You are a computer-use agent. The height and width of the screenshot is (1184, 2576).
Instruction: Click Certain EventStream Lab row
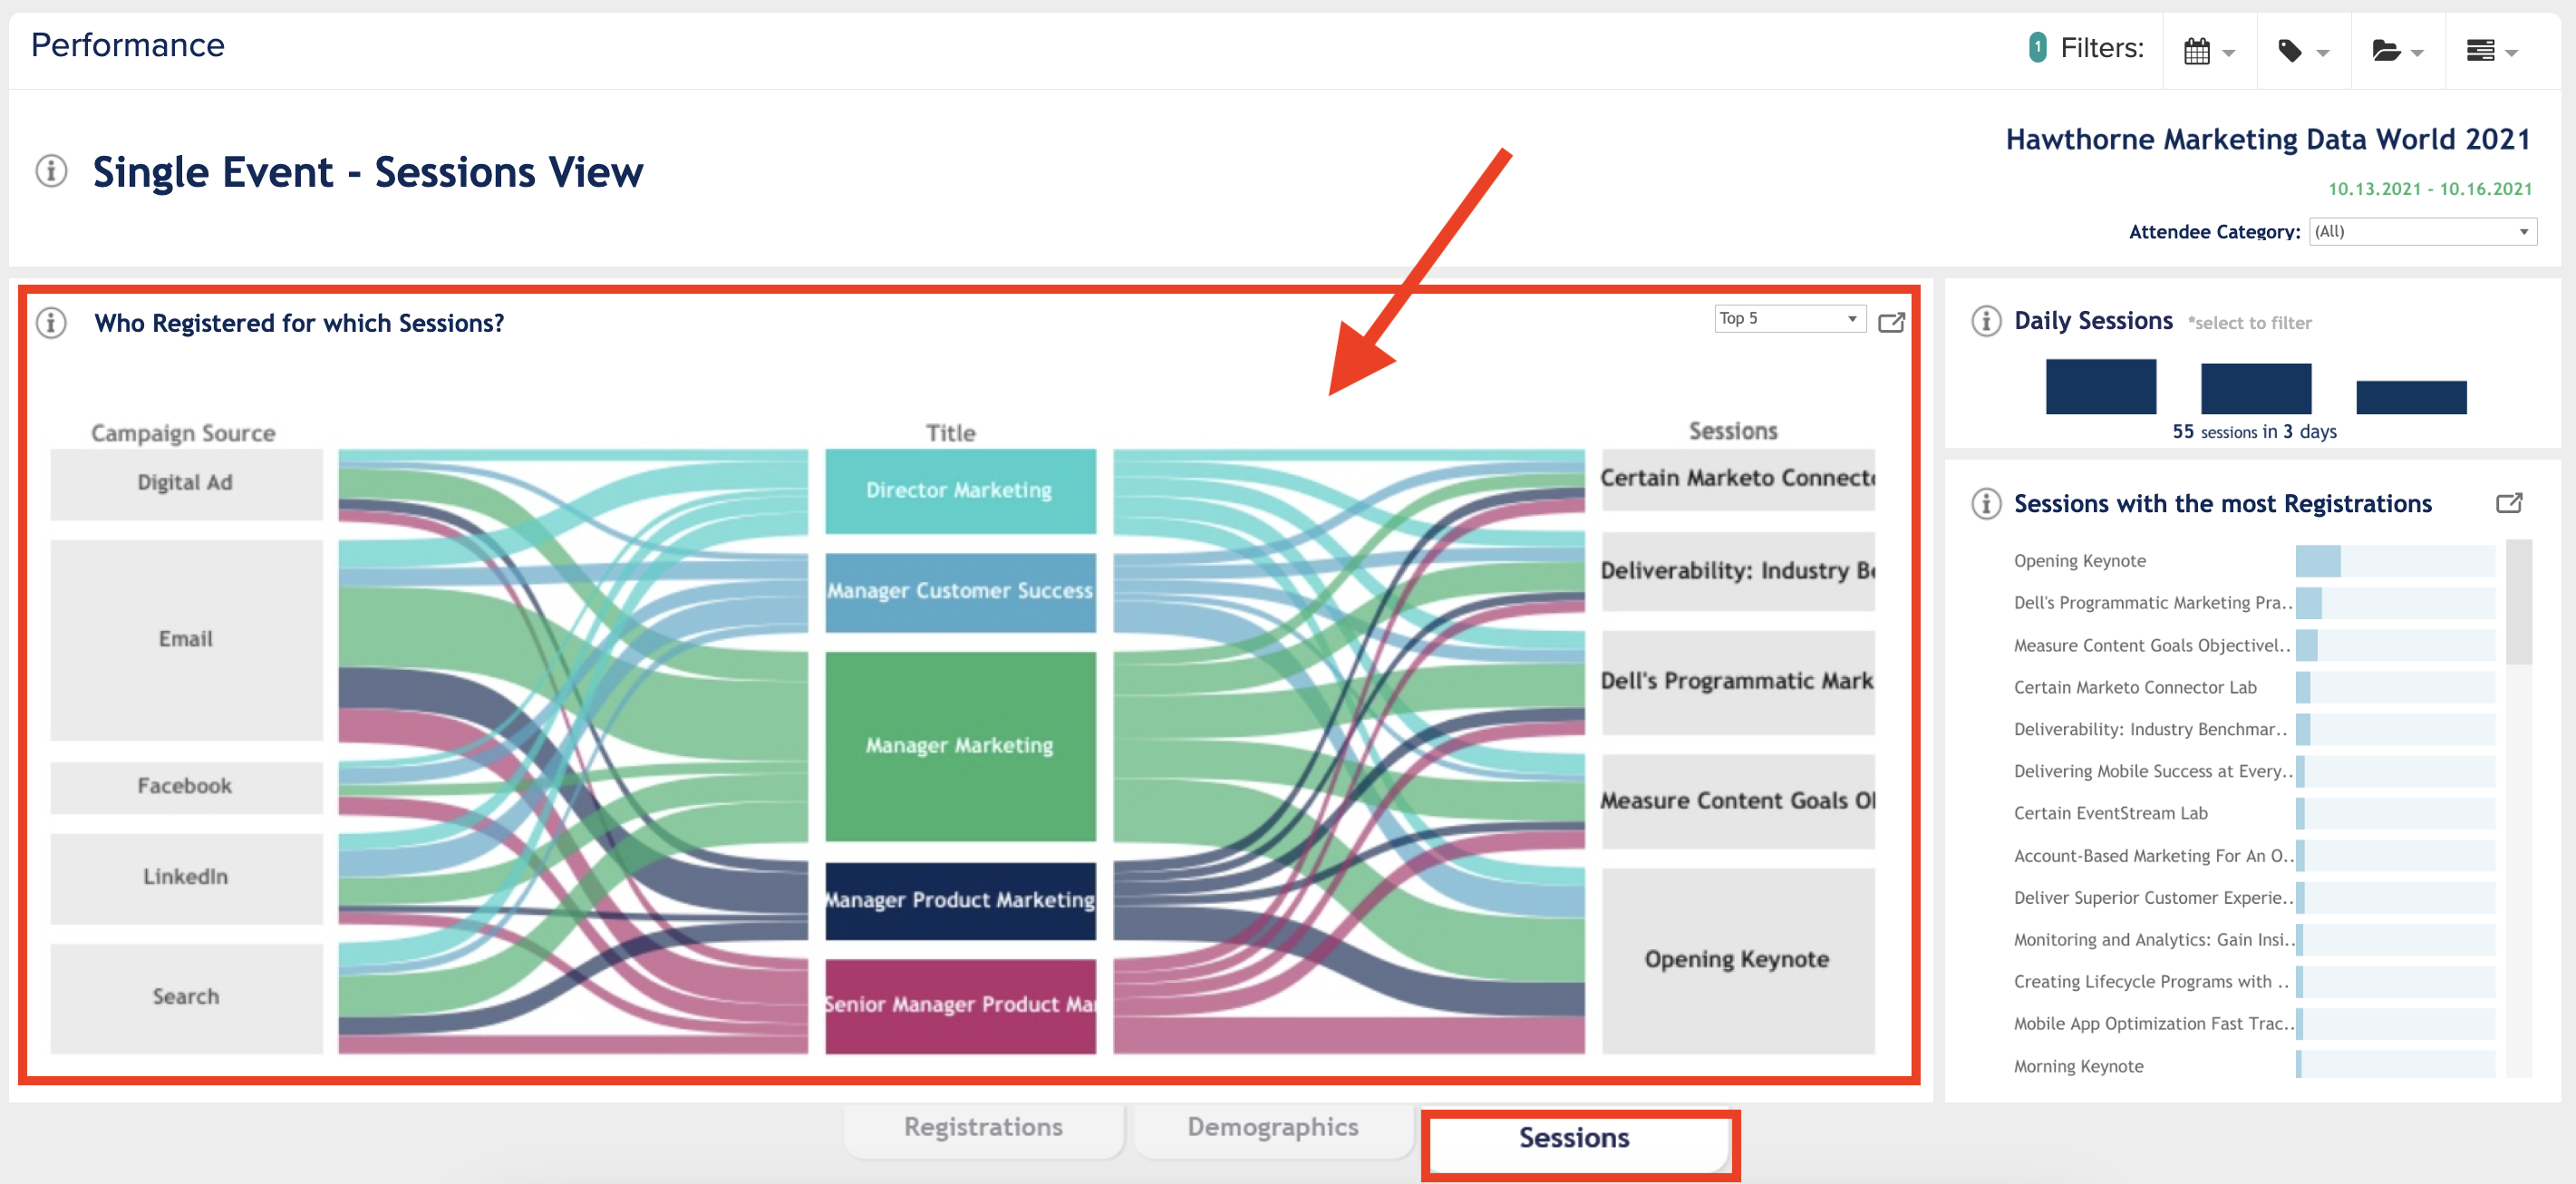pyautogui.click(x=2253, y=813)
